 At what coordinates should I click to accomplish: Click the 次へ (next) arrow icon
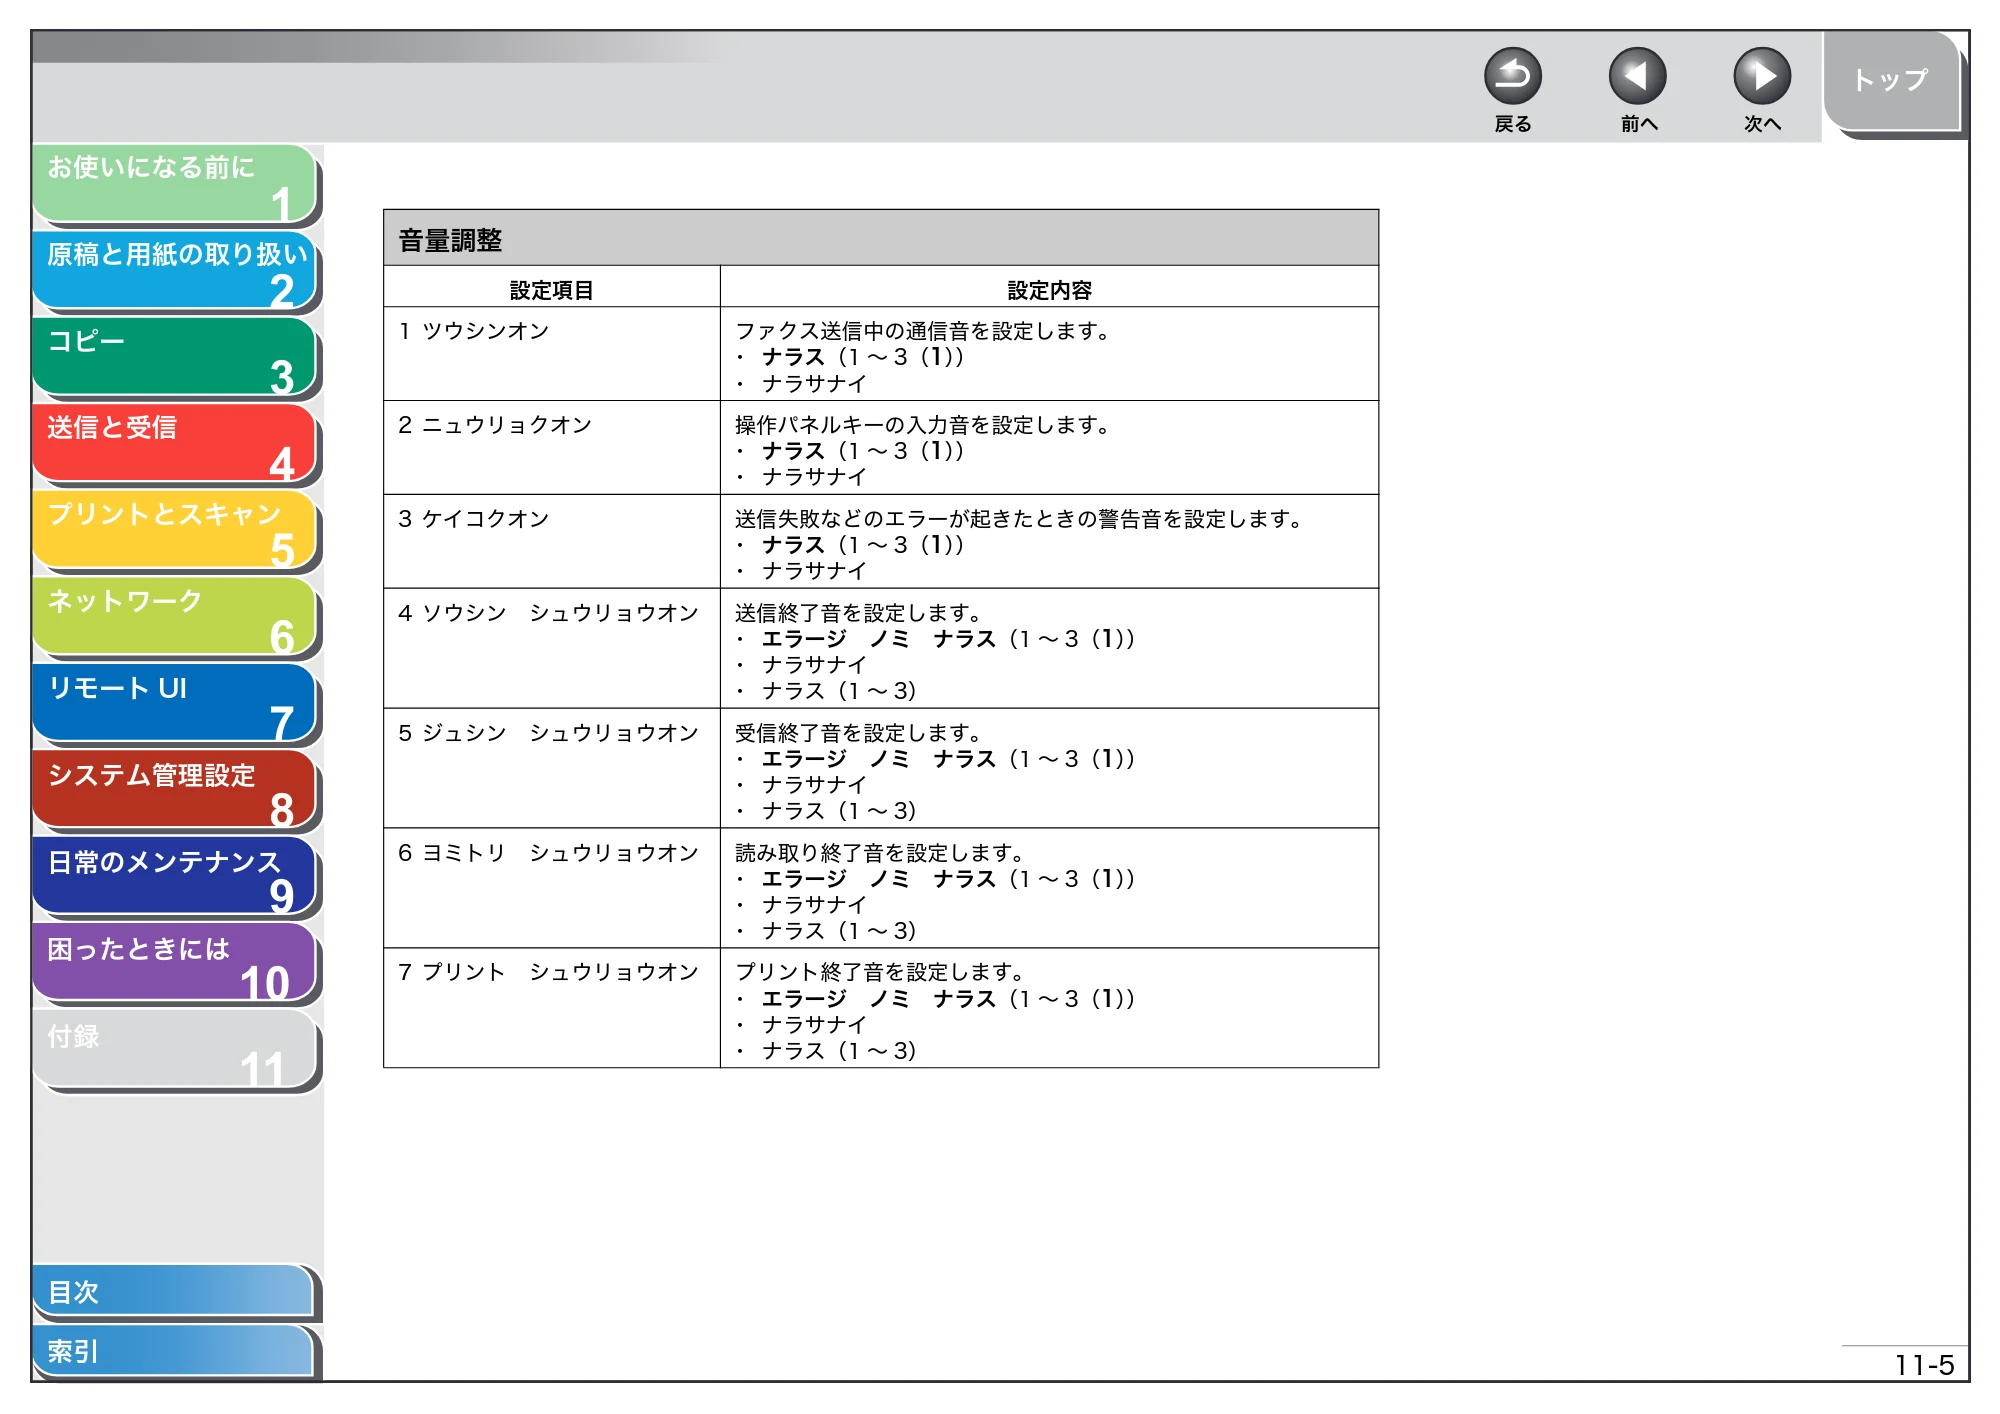(1761, 76)
